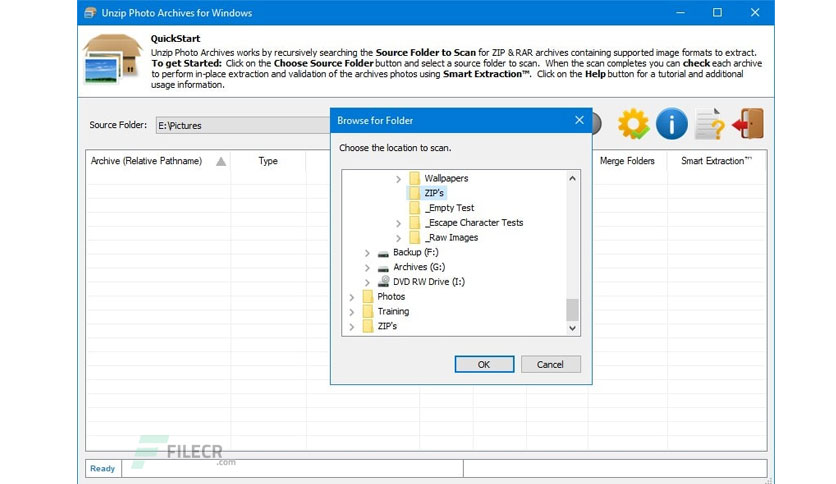Click the DVD RW Drive disc icon
Screen dimensions: 836x484
(x=383, y=281)
